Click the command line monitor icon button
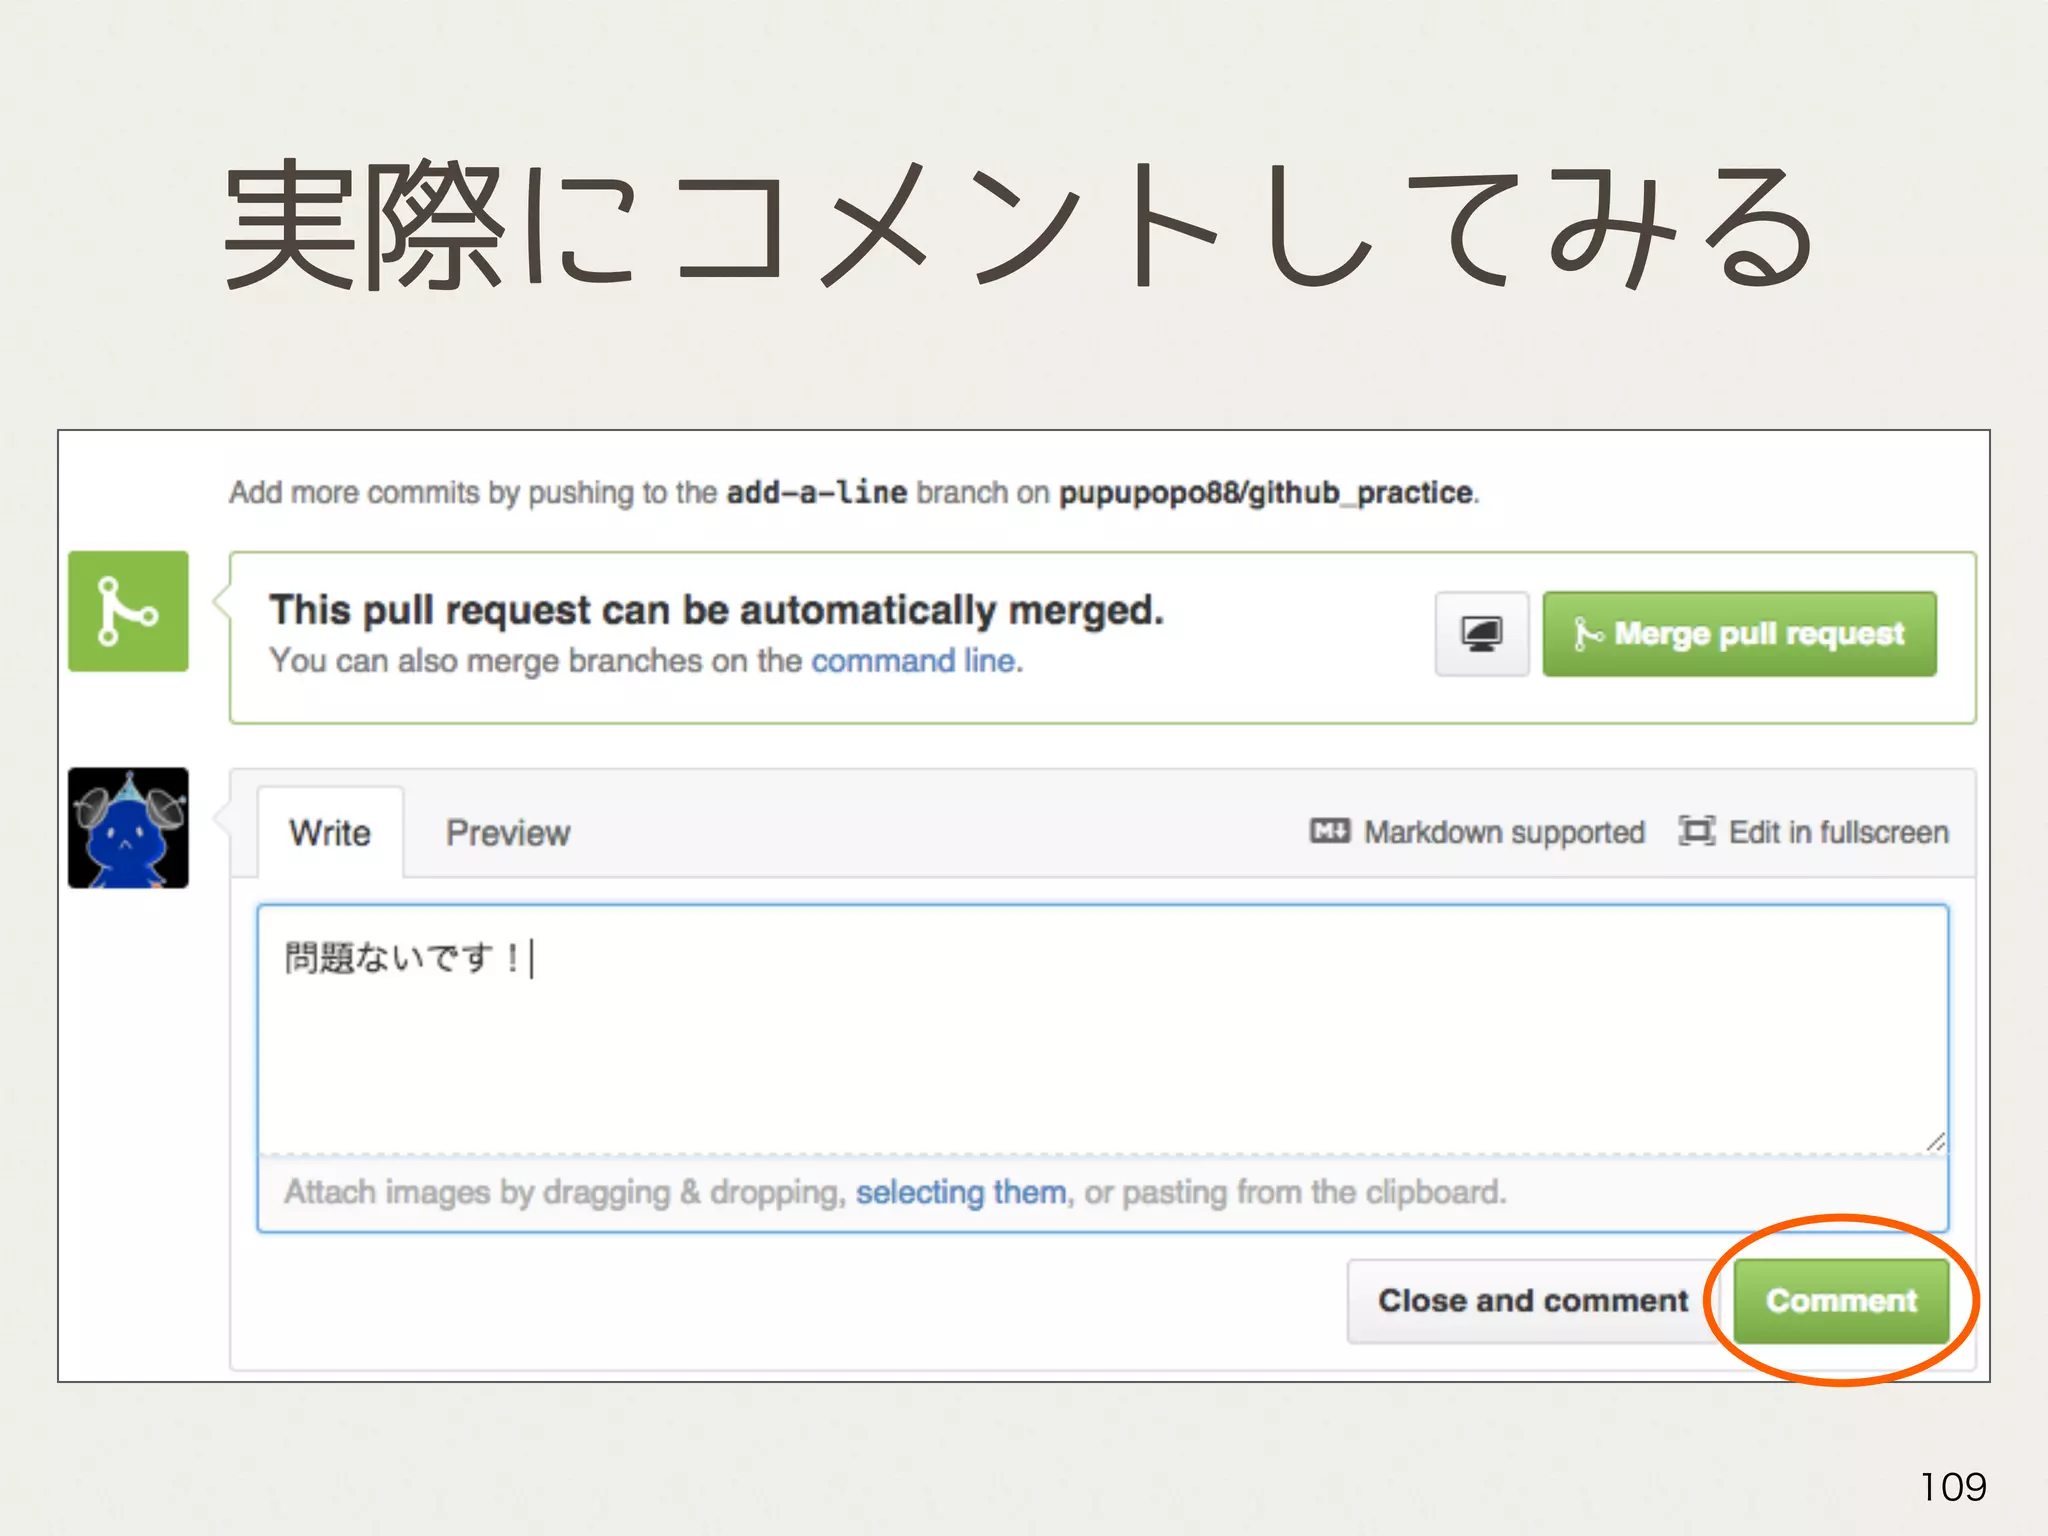 coord(1481,634)
